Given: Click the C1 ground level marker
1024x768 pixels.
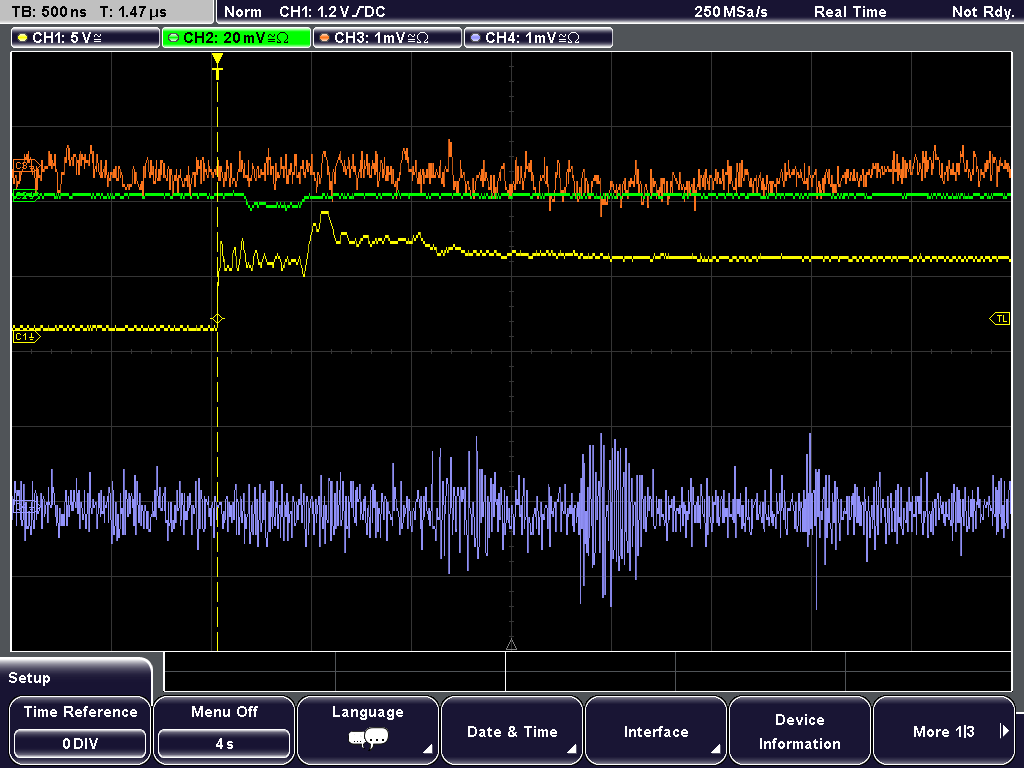Looking at the screenshot, I should click(26, 337).
